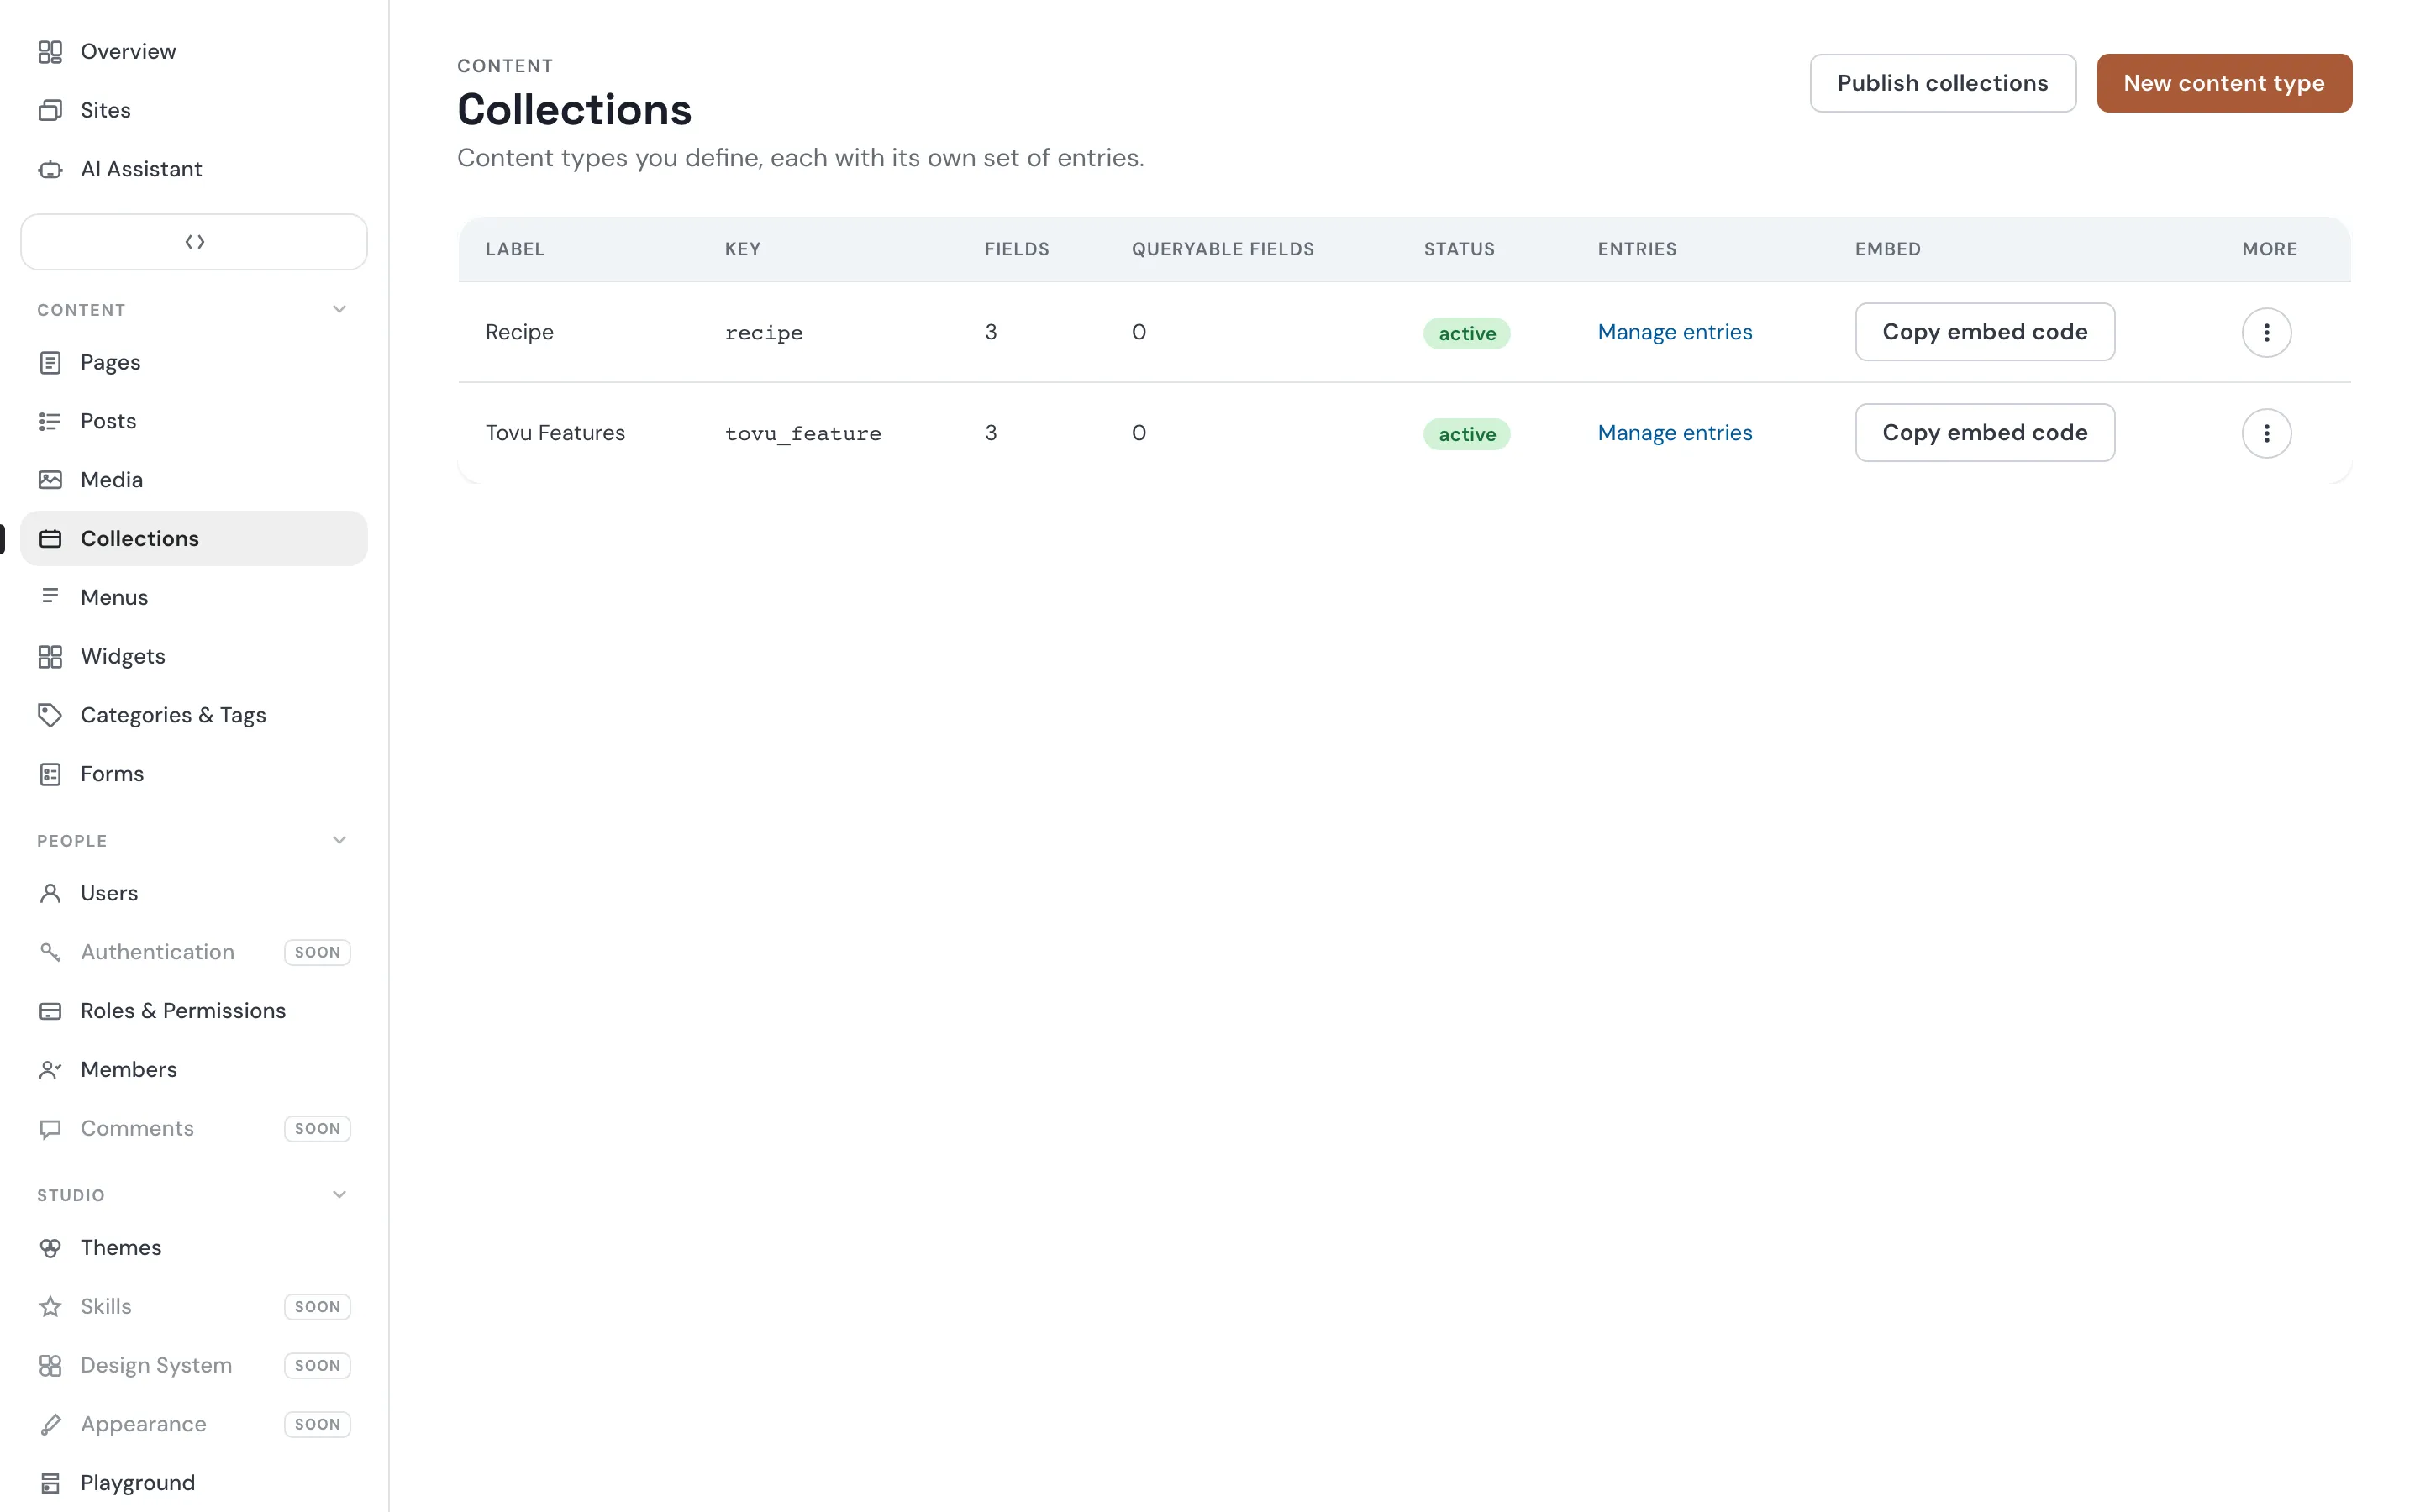Open Manage entries for Tovu Features
Image resolution: width=2420 pixels, height=1512 pixels.
coord(1675,433)
